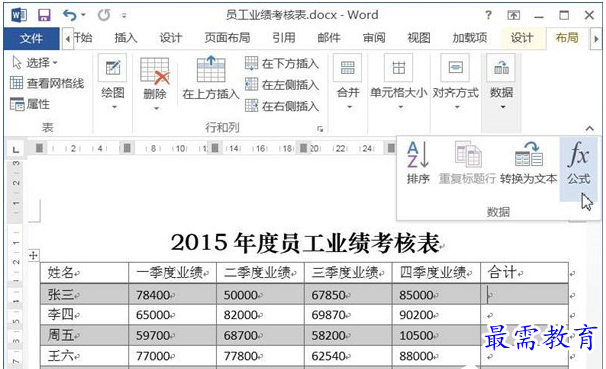
Task: Switch to the 插入 ribbon tab
Action: point(126,38)
